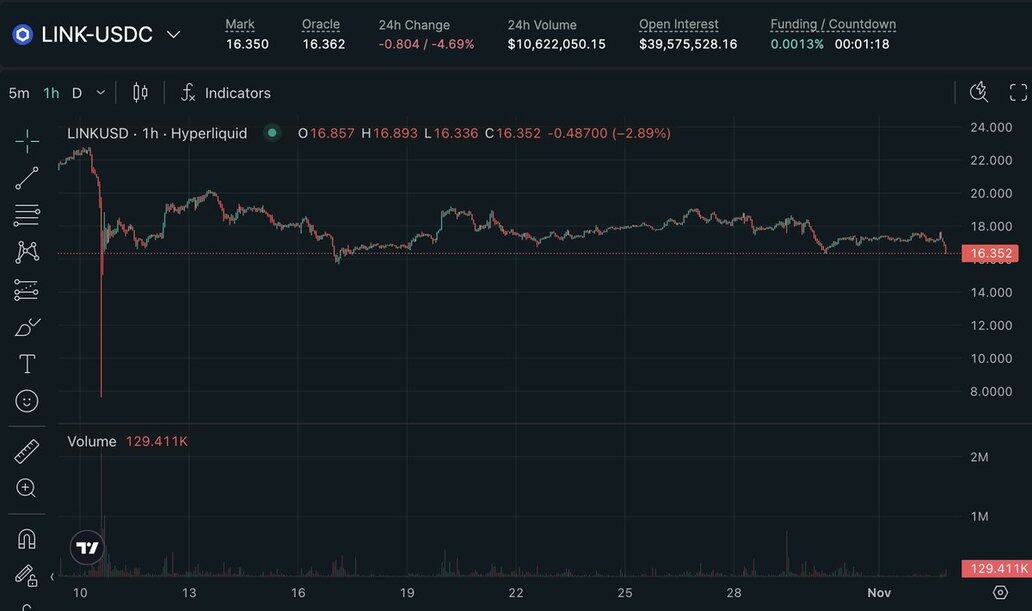Open the Indicators menu
The width and height of the screenshot is (1032, 611).
[225, 93]
